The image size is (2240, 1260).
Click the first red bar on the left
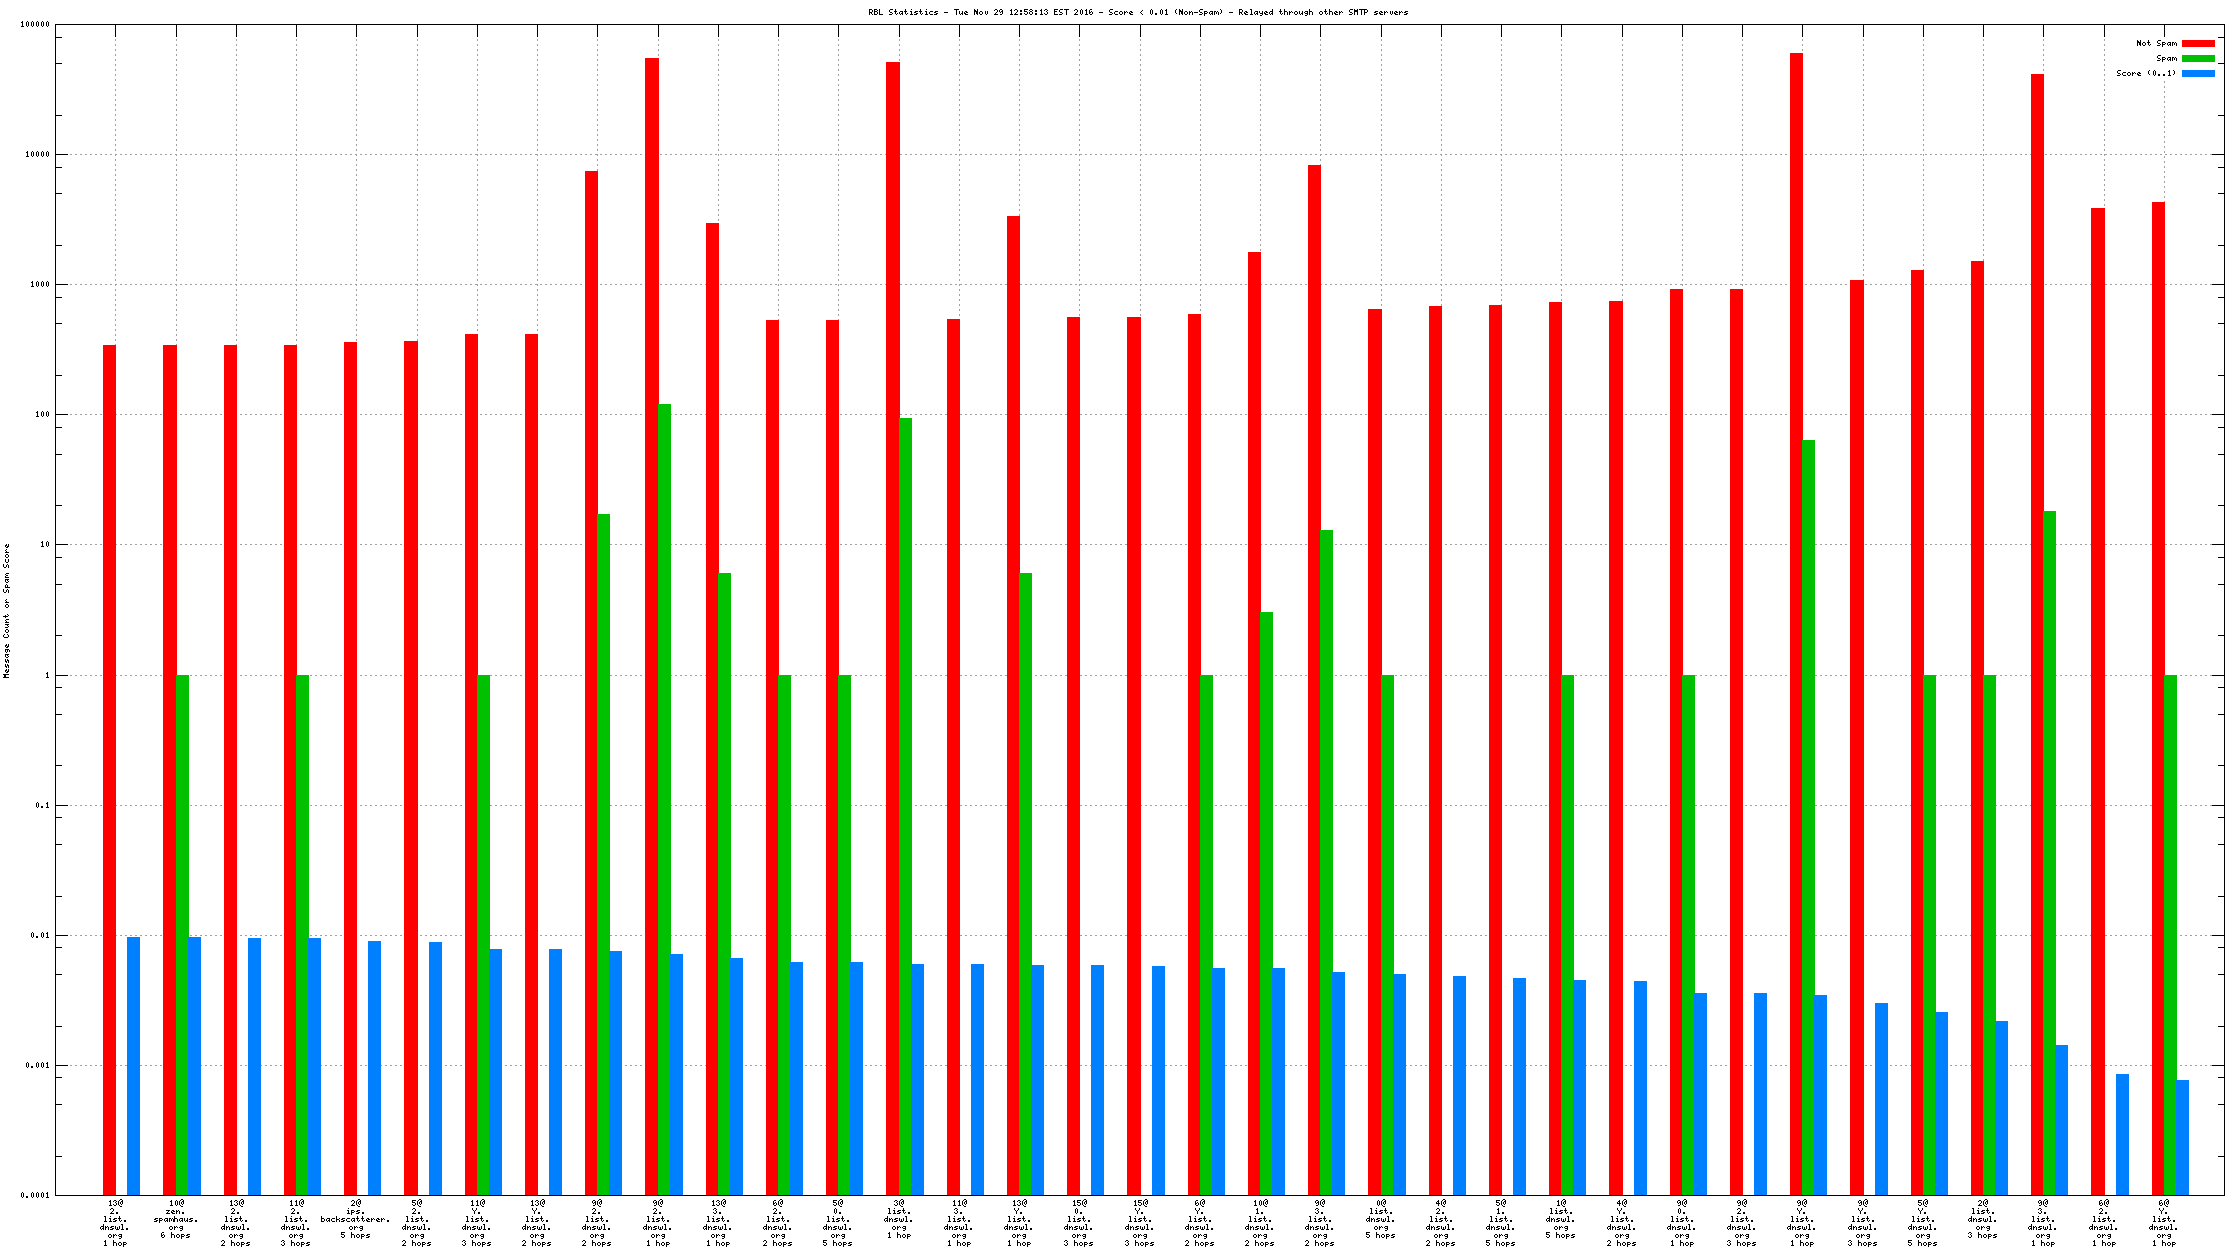coord(109,770)
